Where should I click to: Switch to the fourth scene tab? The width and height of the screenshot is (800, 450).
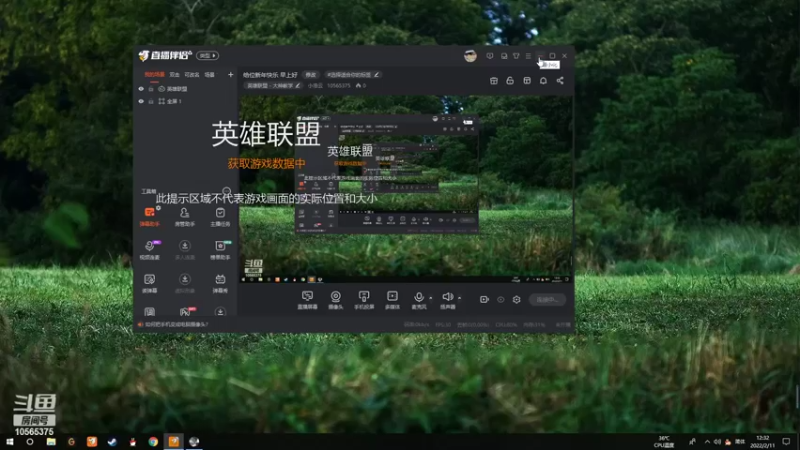210,74
